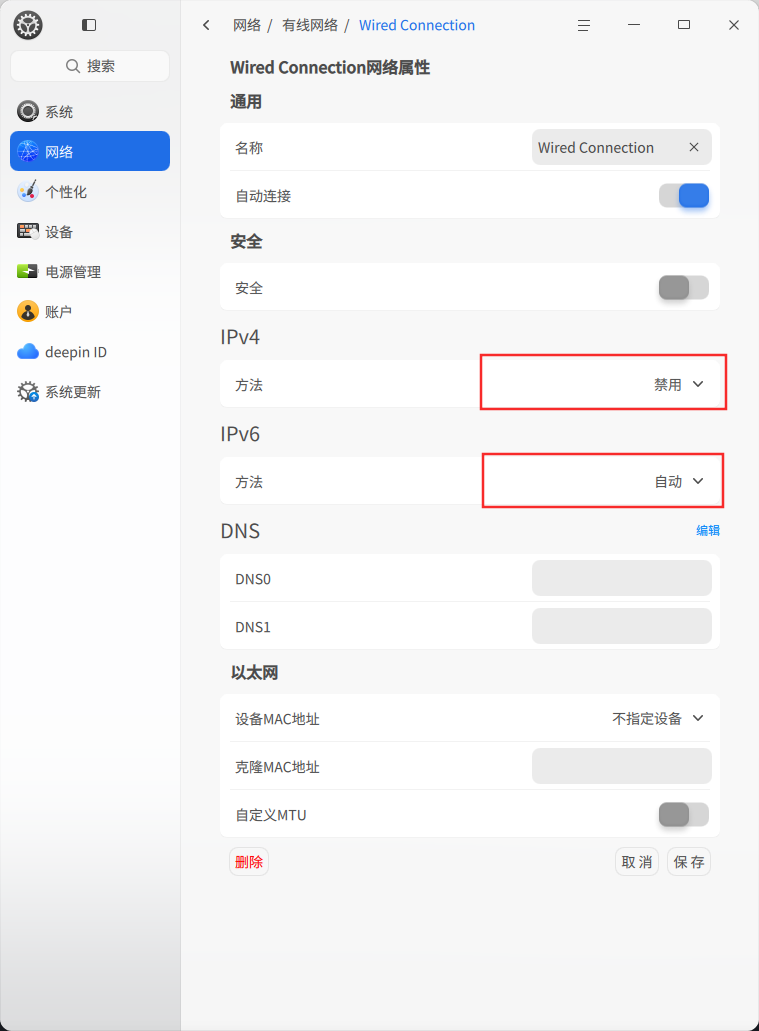
Task: Click the 电源管理 battery icon
Action: pos(28,271)
